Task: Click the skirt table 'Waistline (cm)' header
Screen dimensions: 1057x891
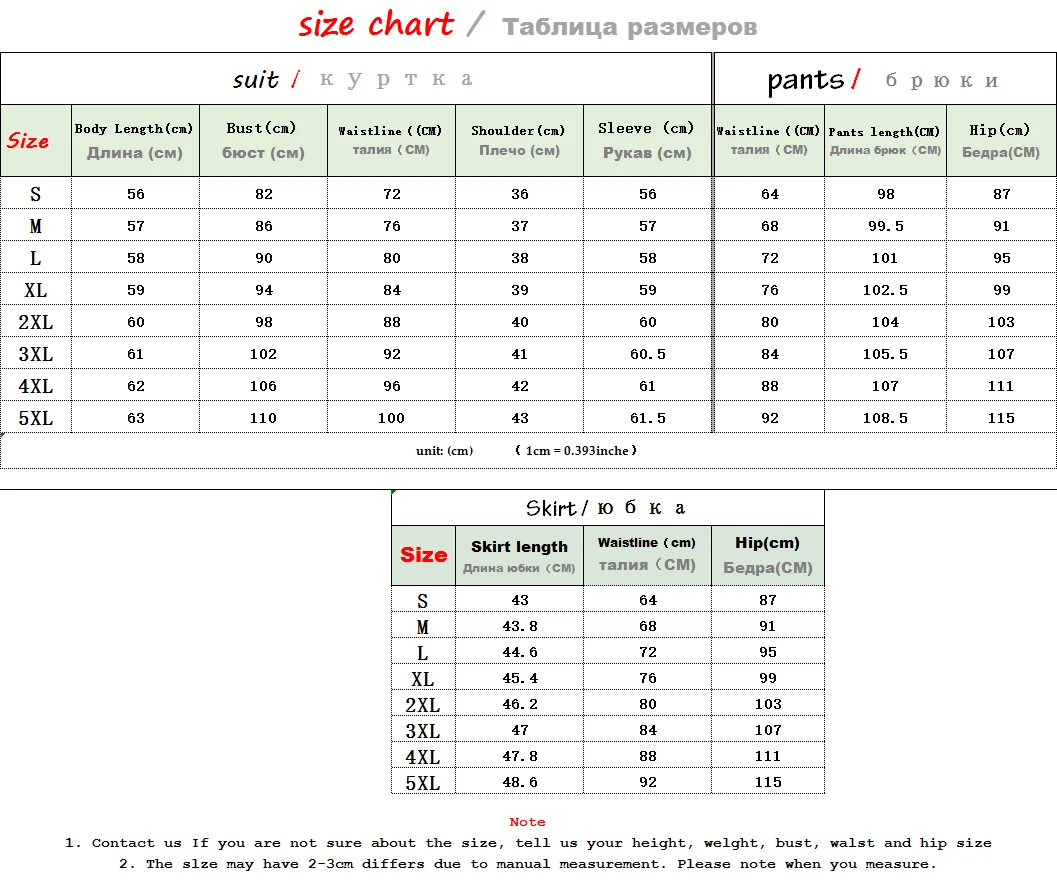Action: [x=647, y=555]
